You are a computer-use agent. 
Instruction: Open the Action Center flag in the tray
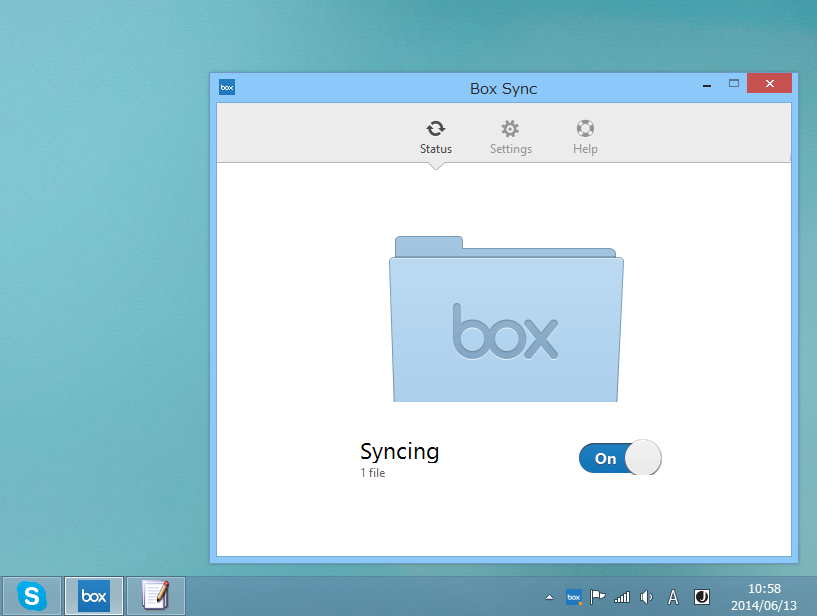click(597, 597)
